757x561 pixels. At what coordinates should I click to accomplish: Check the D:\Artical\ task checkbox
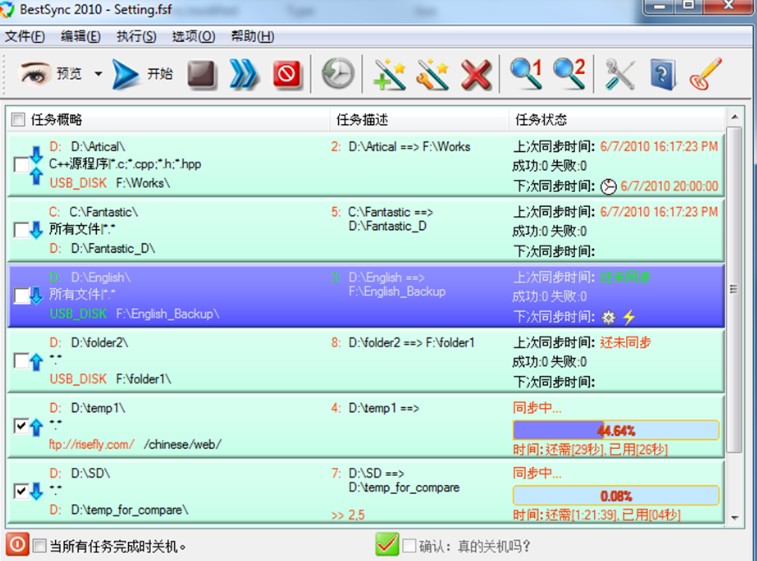[x=21, y=165]
